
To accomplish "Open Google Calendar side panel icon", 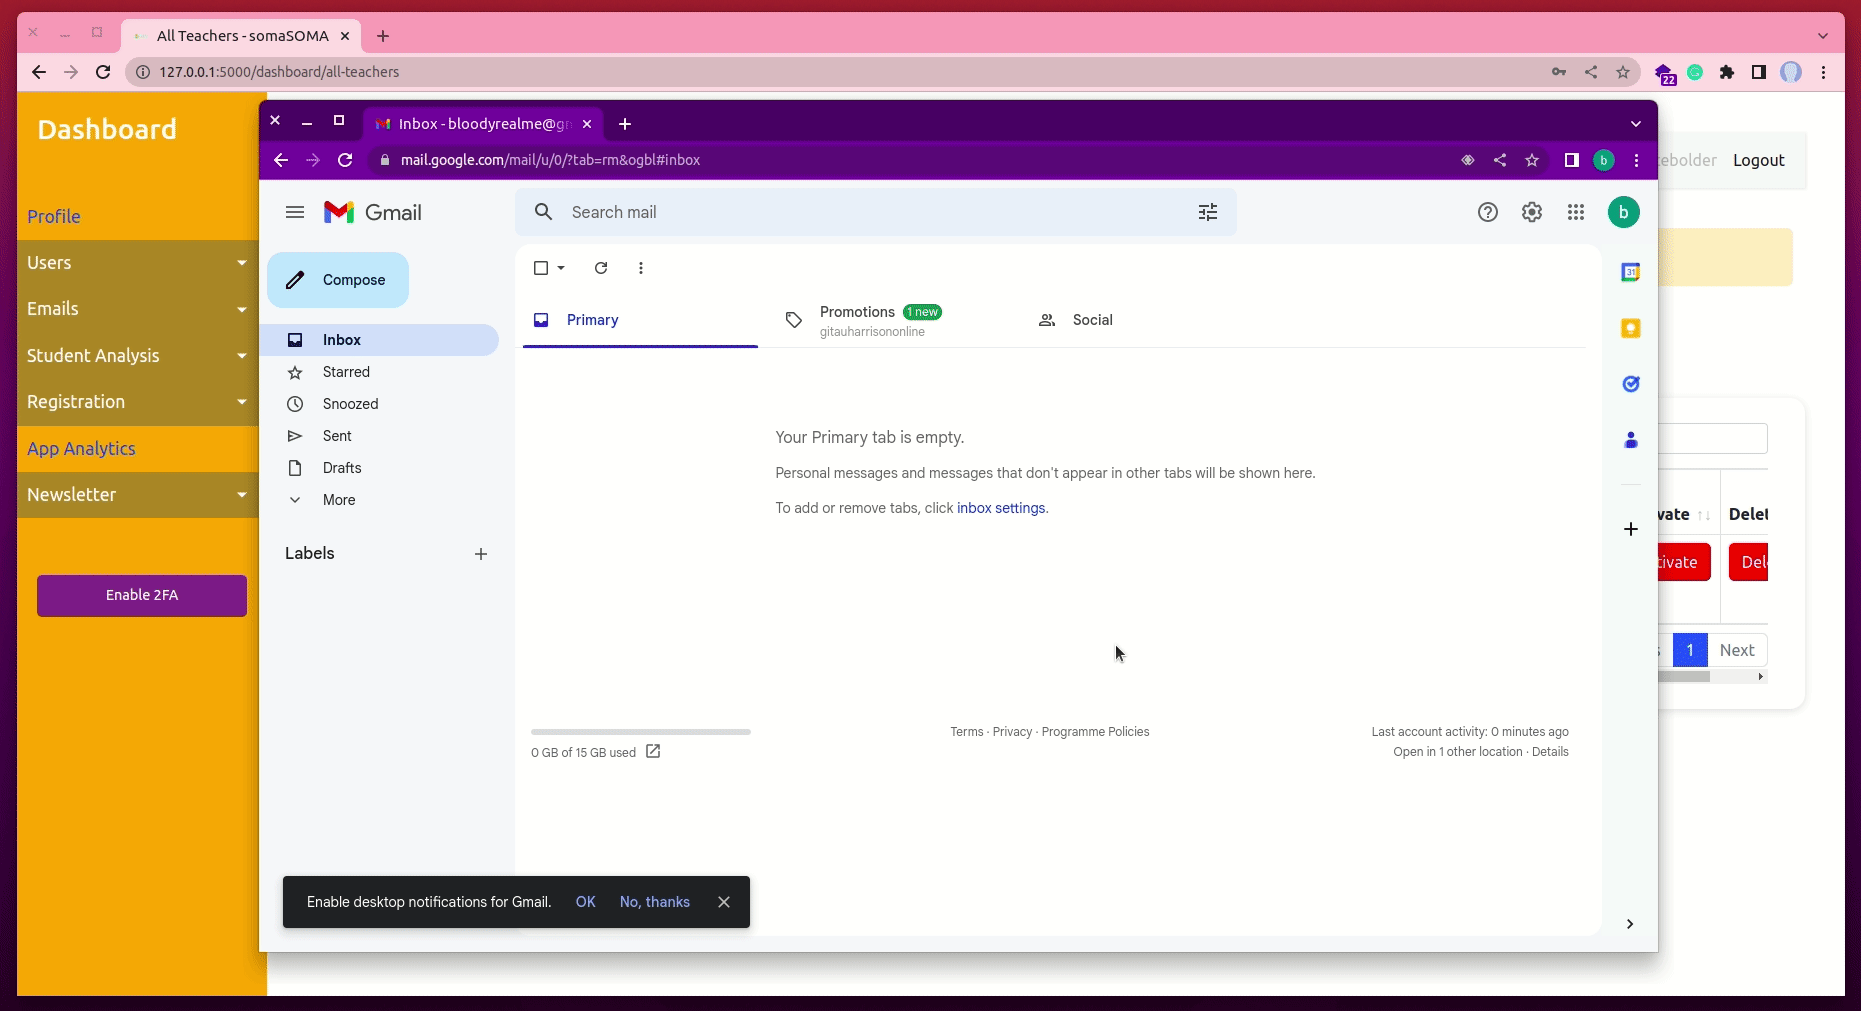I will coord(1630,272).
